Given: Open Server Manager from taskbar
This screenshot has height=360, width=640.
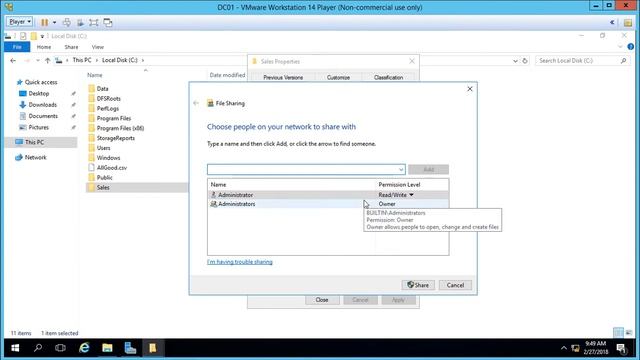Looking at the screenshot, I should click(130, 348).
